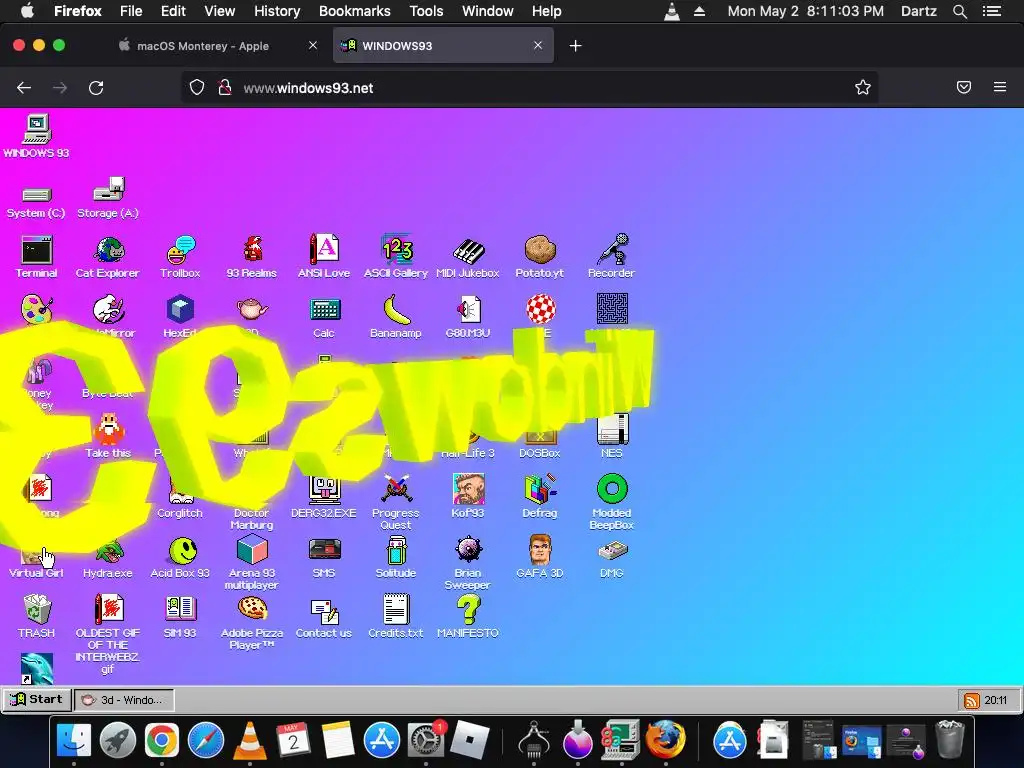
Task: Open the View menu
Action: click(x=219, y=11)
